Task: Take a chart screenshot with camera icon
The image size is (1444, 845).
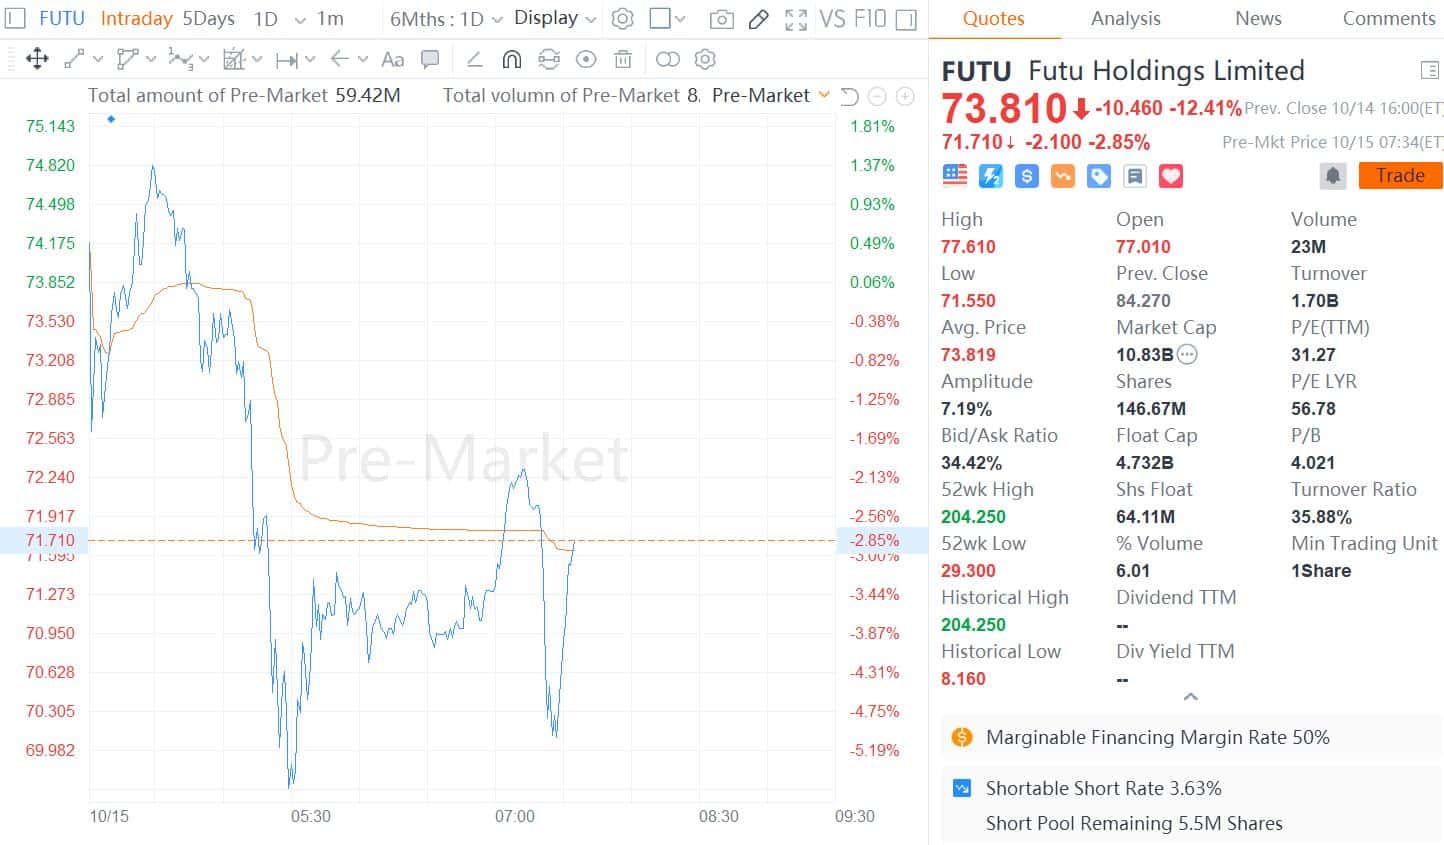Action: point(721,19)
